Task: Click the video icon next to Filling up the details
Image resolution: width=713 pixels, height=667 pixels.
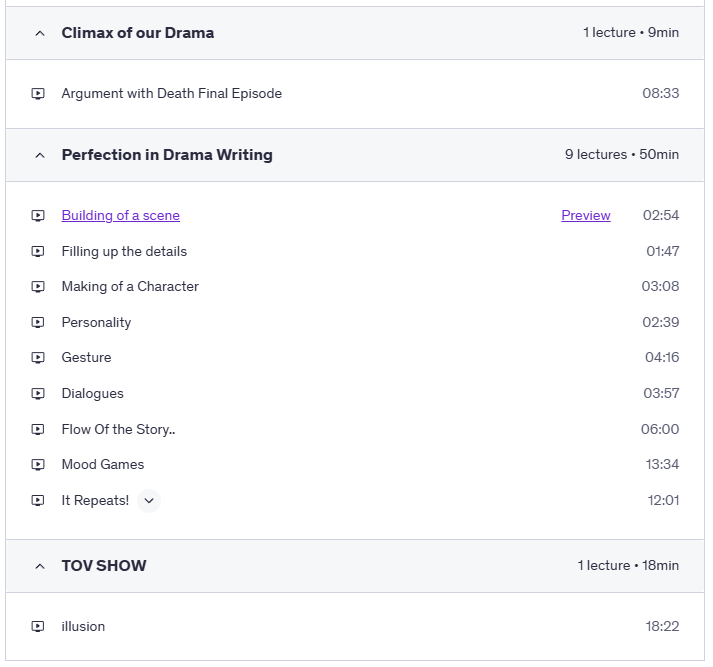Action: (38, 252)
